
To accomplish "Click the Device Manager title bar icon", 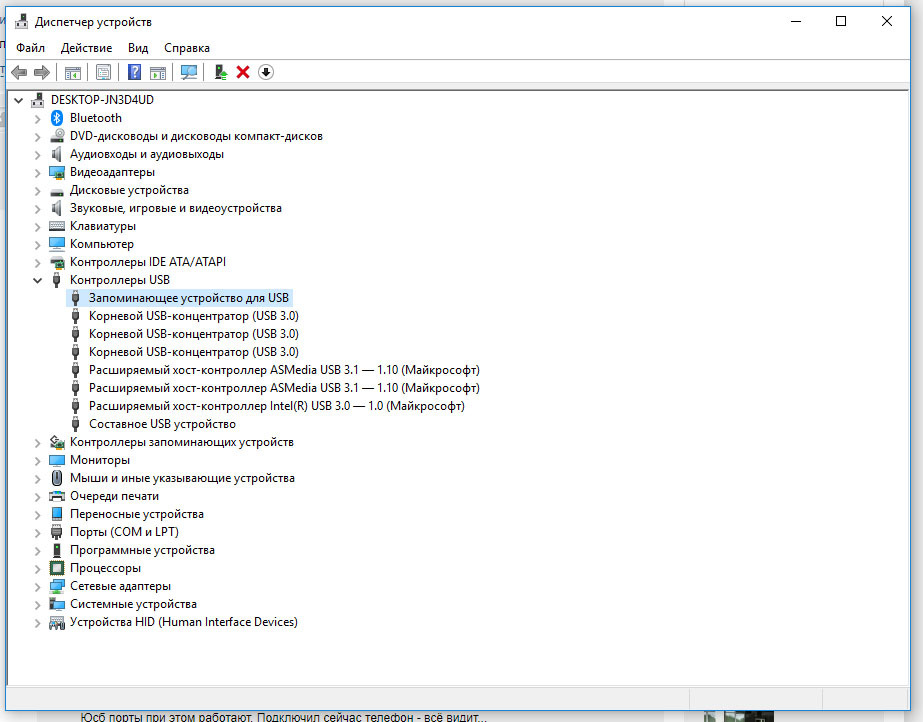I will [x=21, y=22].
